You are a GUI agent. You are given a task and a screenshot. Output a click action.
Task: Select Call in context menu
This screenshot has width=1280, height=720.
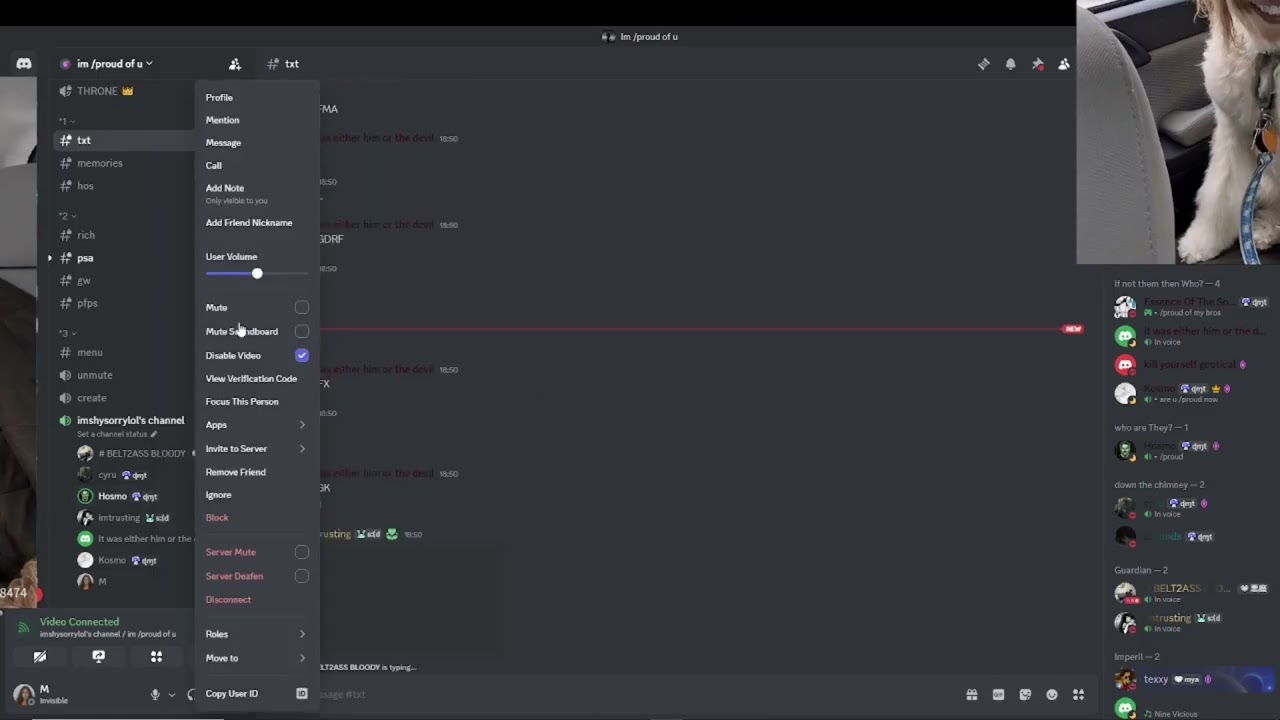(213, 166)
